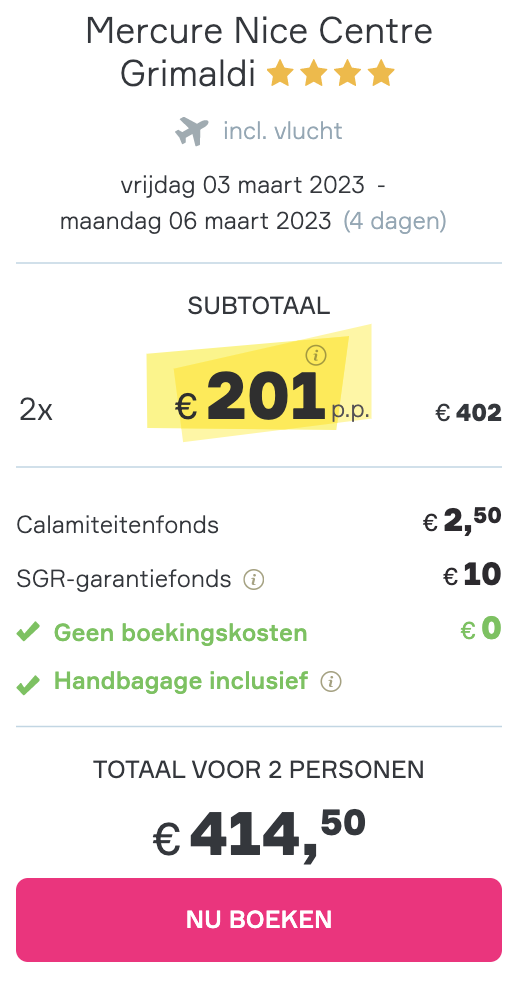This screenshot has height=984, width=526.
Task: Click the green checkmark before Handbagage inclusief
Action: click(28, 683)
